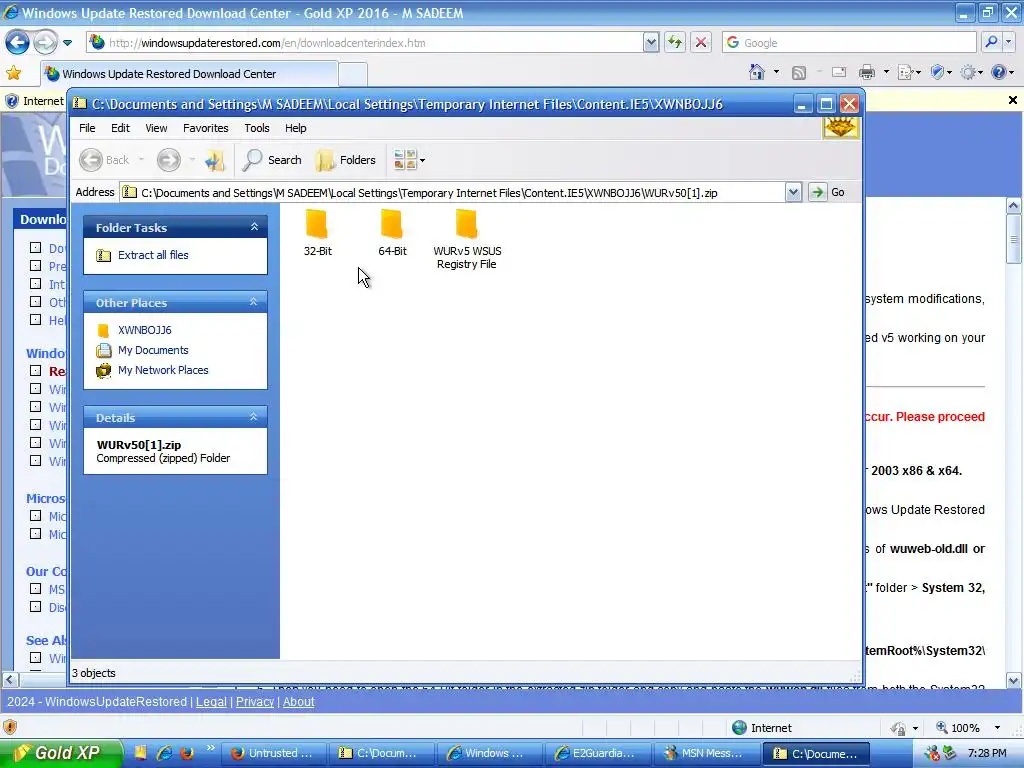1024x768 pixels.
Task: Open Favorites menu in Explorer window
Action: click(206, 128)
